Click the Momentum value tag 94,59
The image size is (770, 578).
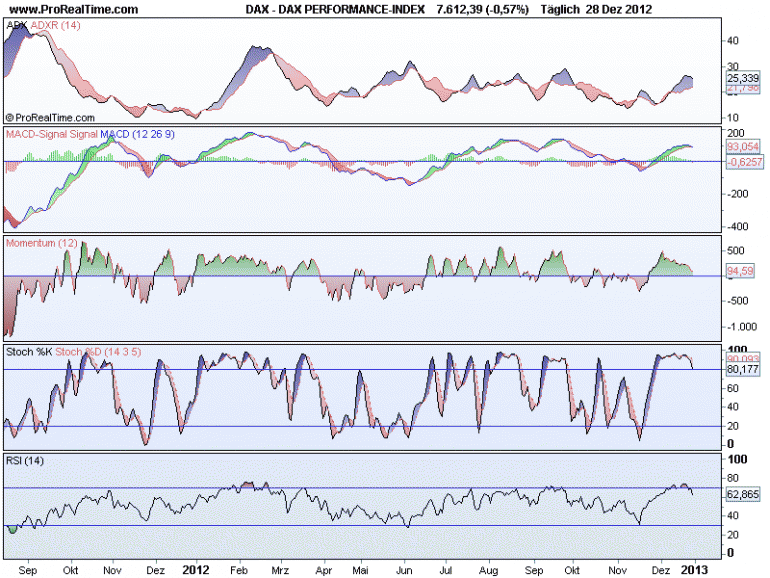(740, 271)
